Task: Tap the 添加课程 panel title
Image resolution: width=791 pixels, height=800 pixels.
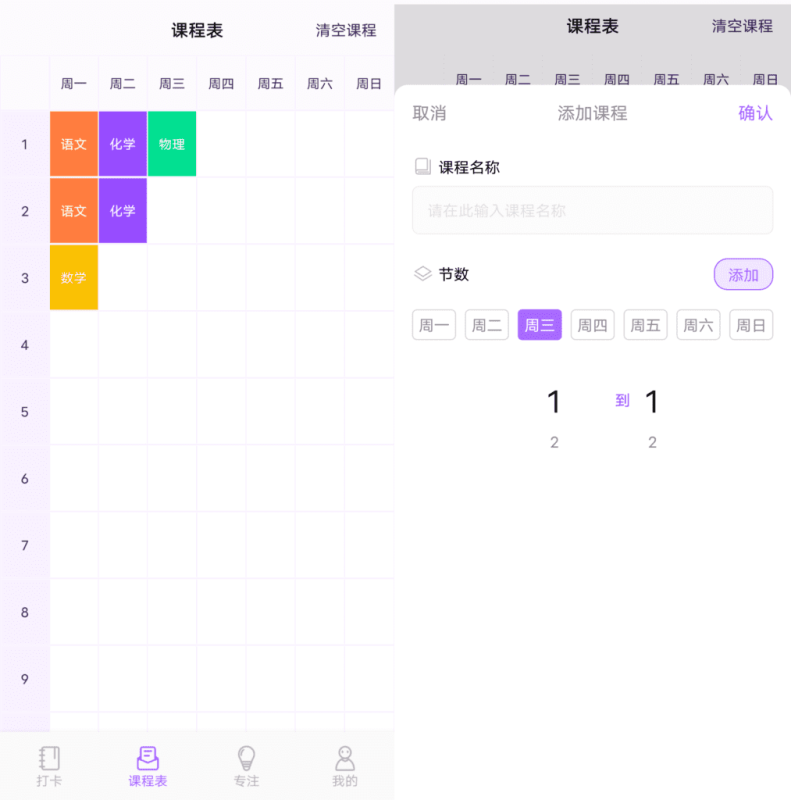Action: click(x=592, y=113)
